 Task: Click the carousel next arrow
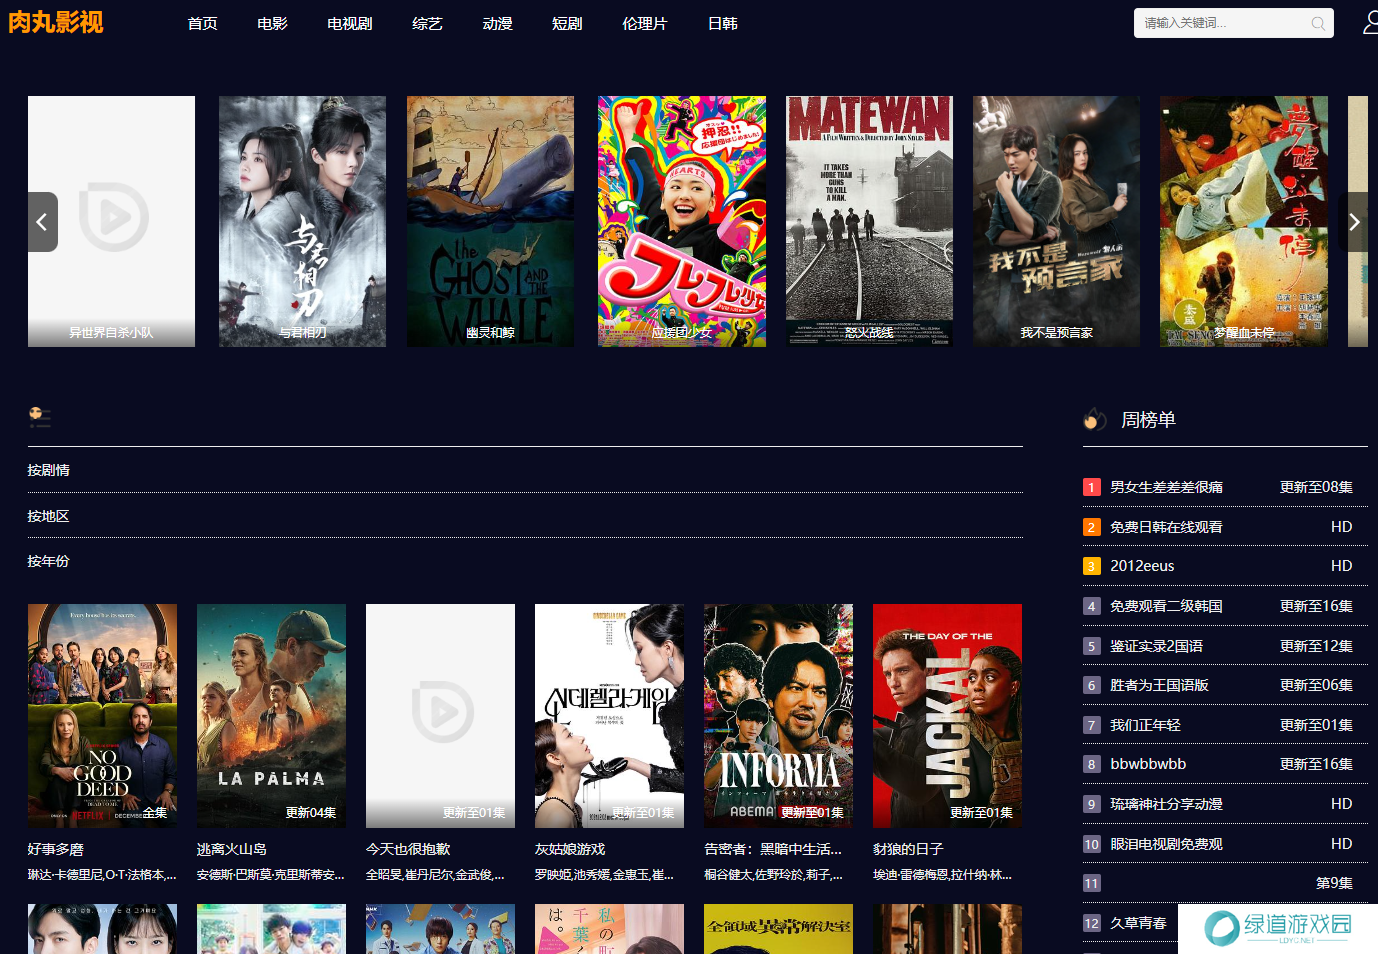click(1353, 222)
